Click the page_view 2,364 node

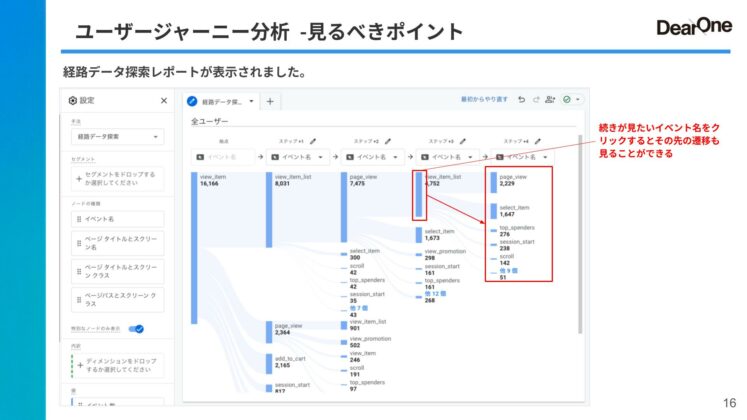point(269,332)
